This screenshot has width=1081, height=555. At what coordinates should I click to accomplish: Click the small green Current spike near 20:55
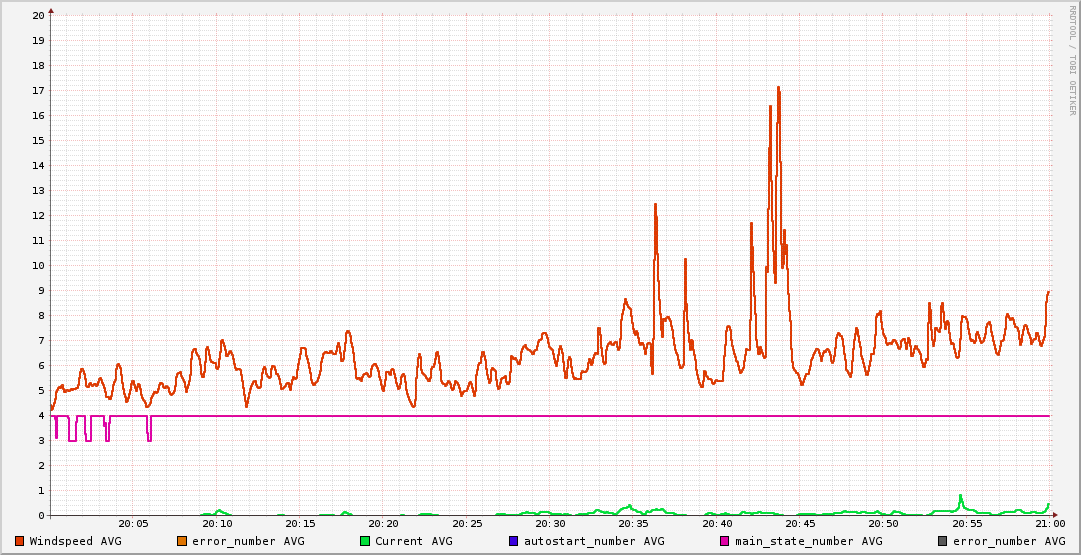click(961, 497)
